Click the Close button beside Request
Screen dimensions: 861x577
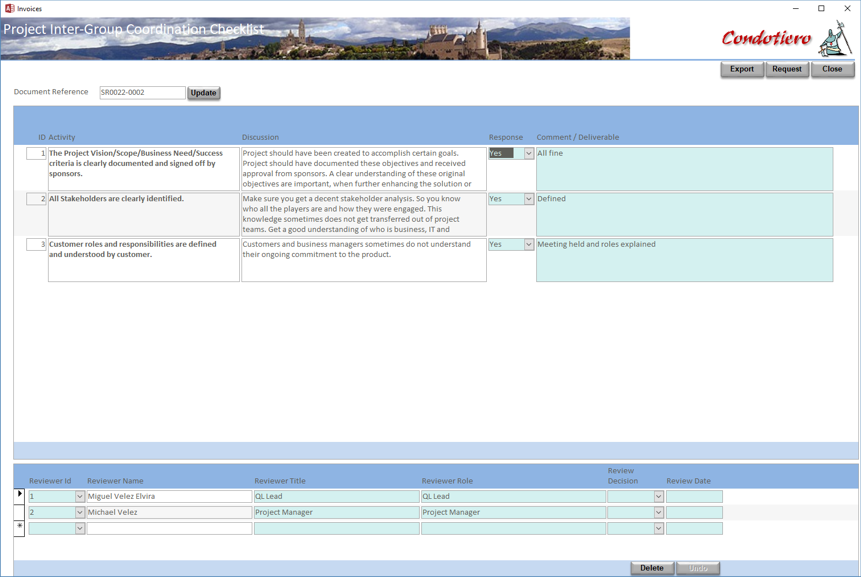832,69
